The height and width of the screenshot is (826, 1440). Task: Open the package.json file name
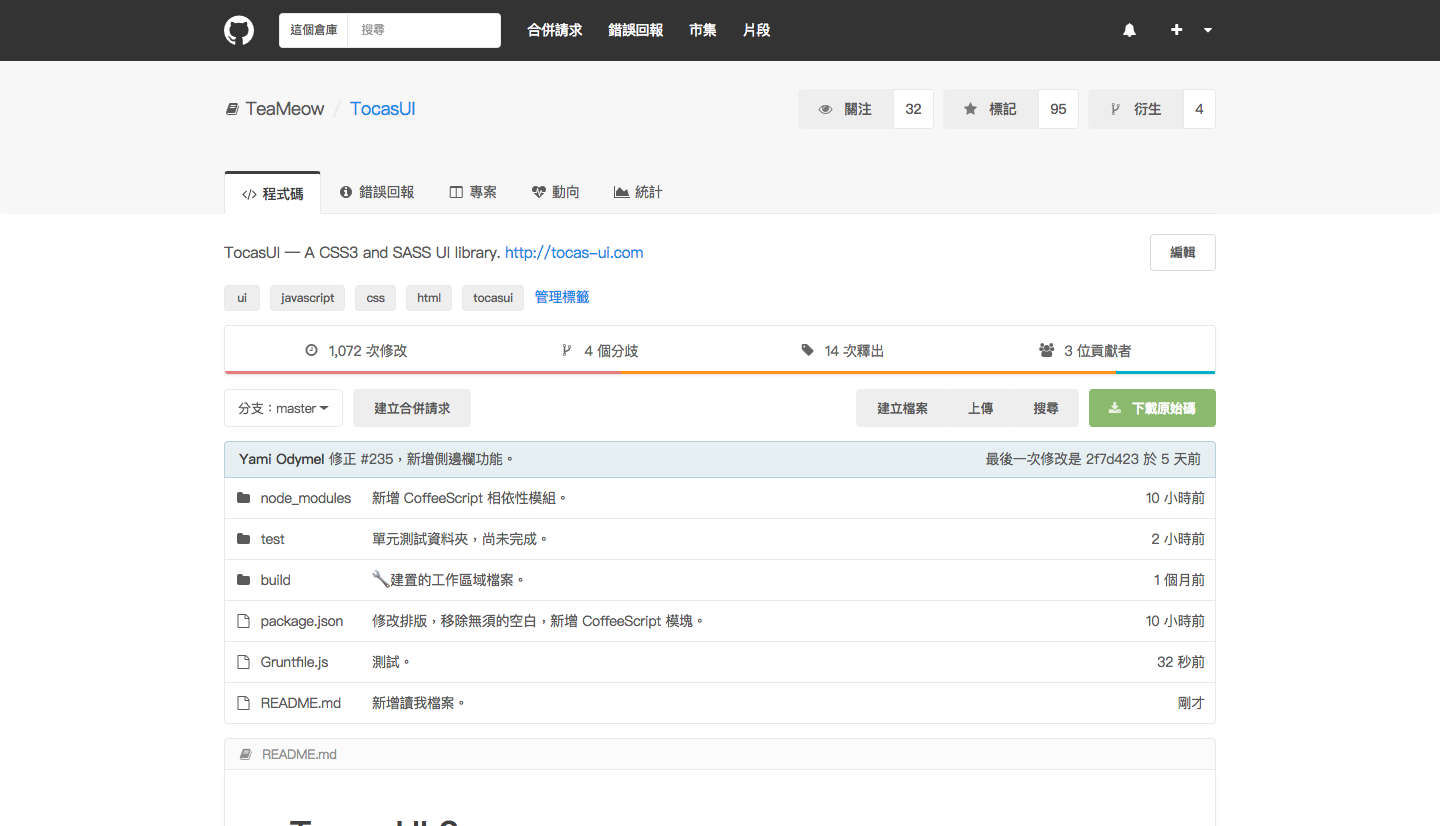click(302, 621)
